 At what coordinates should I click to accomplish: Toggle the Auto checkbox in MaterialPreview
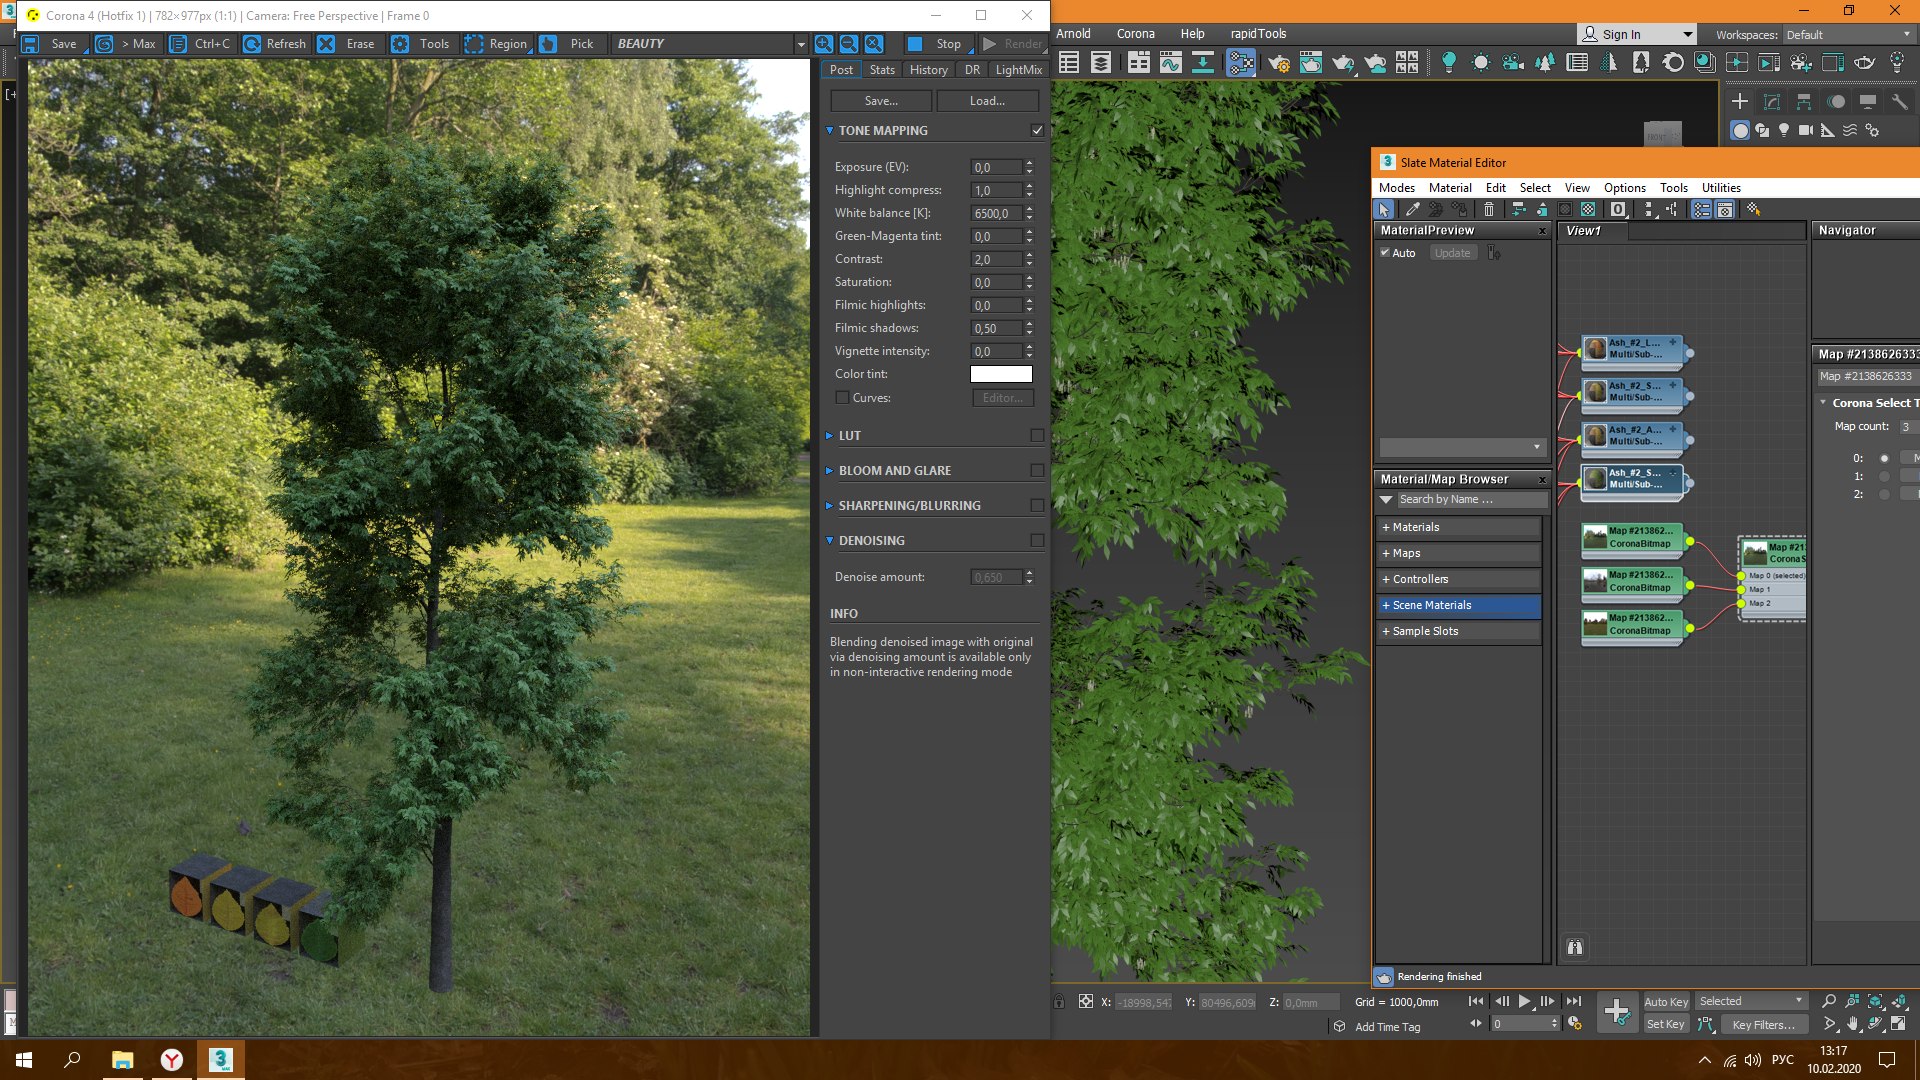(1385, 253)
